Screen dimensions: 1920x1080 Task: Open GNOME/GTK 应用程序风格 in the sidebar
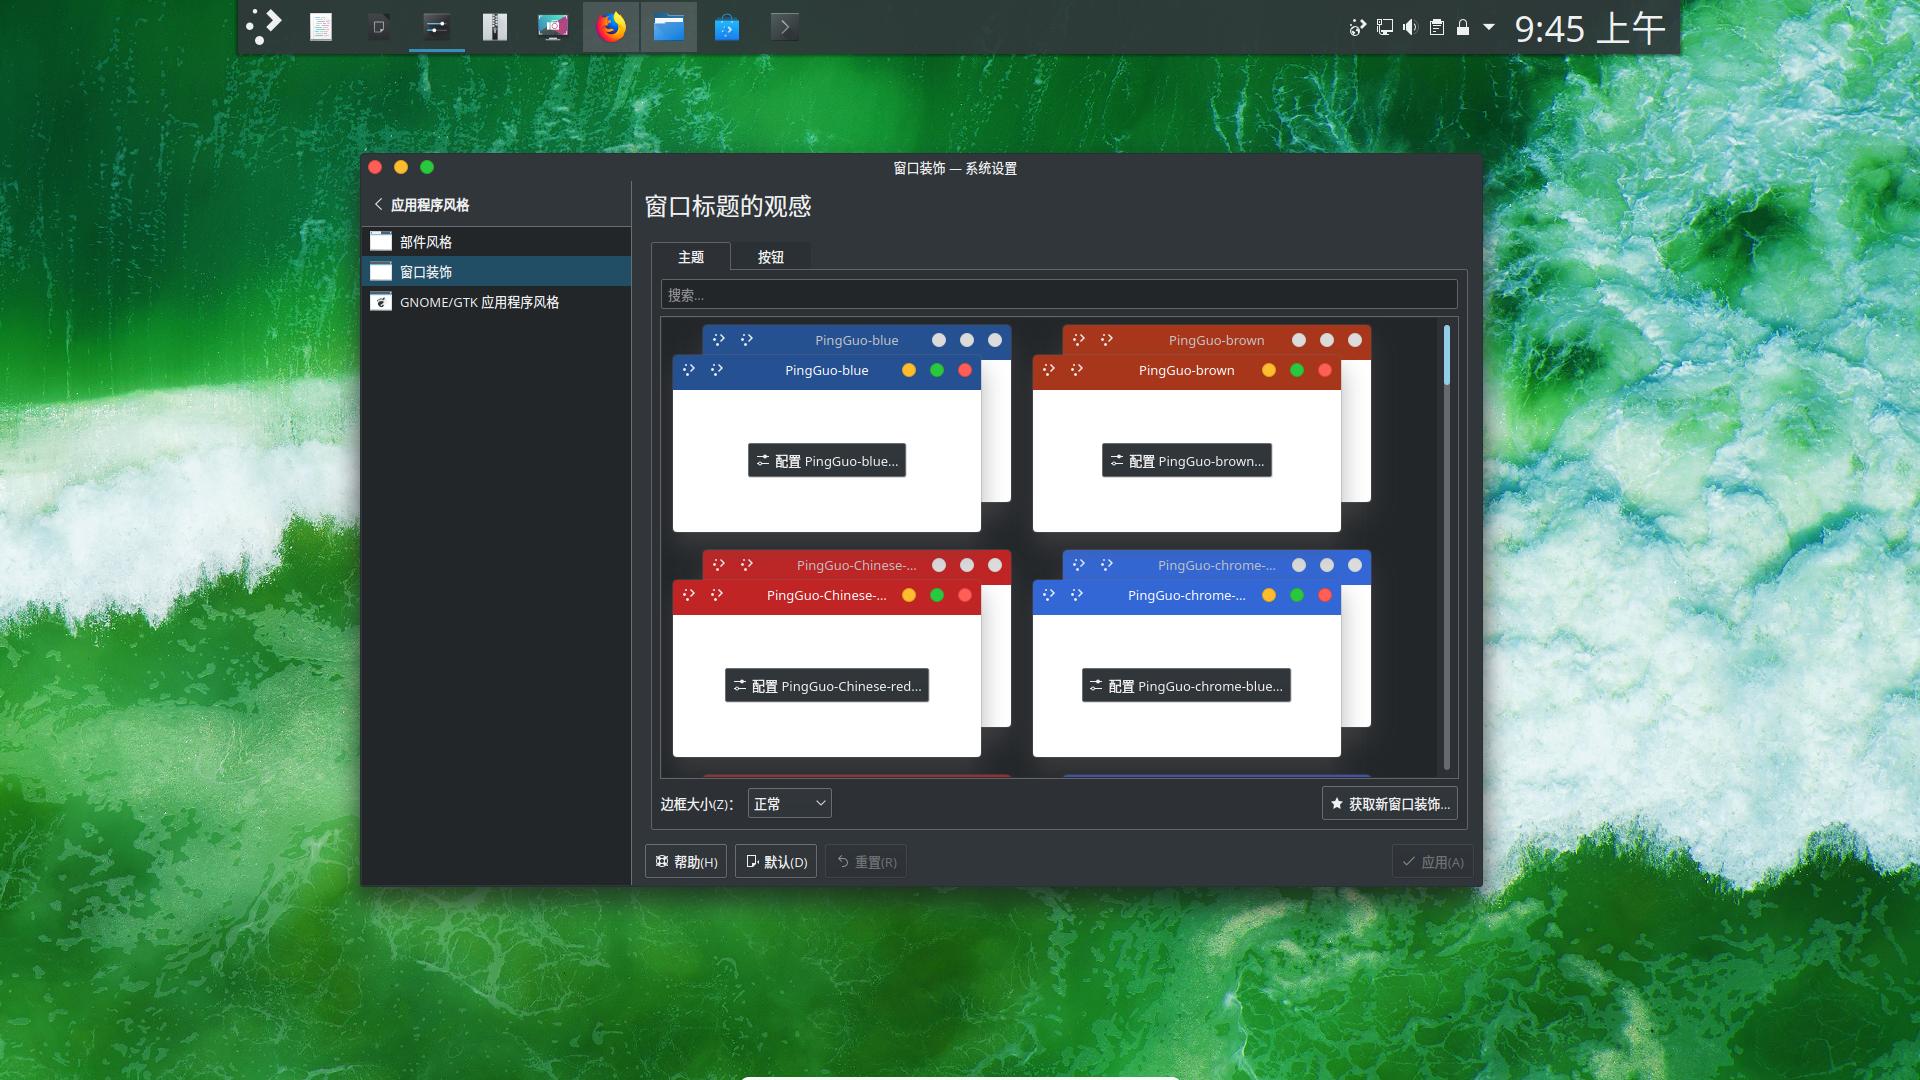[x=496, y=302]
